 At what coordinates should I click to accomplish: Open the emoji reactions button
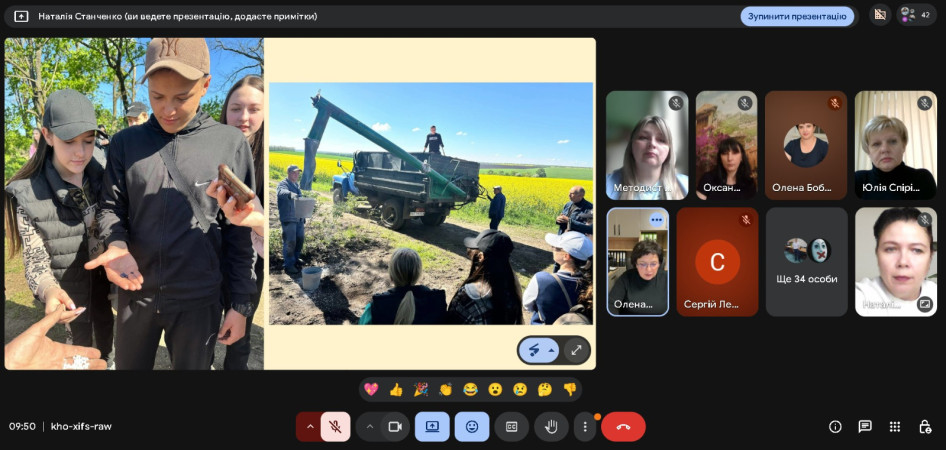pos(472,427)
